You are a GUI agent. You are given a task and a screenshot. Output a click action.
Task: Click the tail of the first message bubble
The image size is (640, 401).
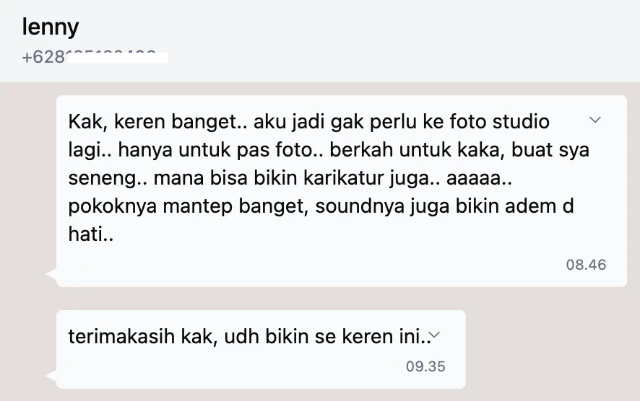click(51, 274)
